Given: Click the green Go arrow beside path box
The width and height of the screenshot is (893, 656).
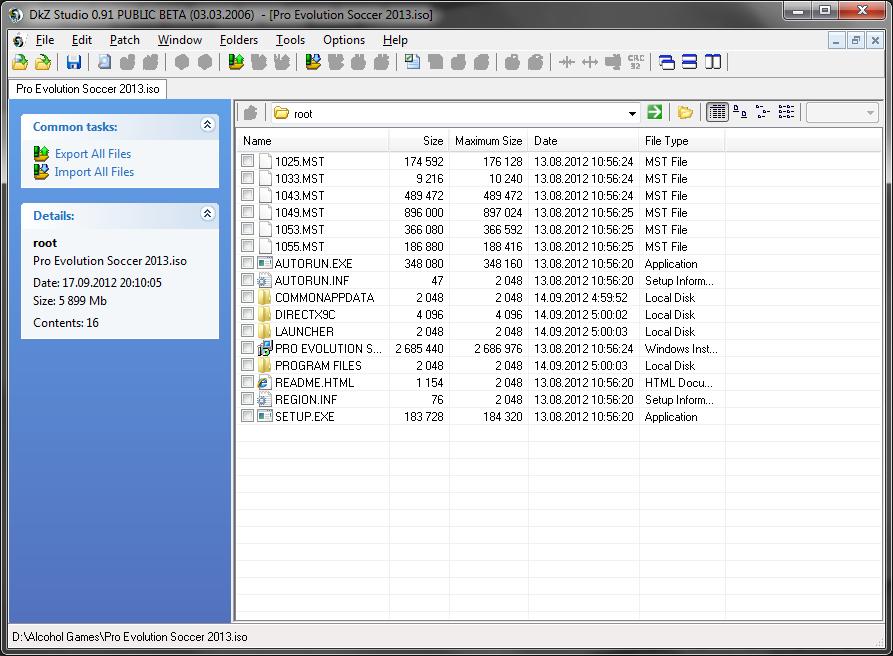Looking at the screenshot, I should coord(654,112).
